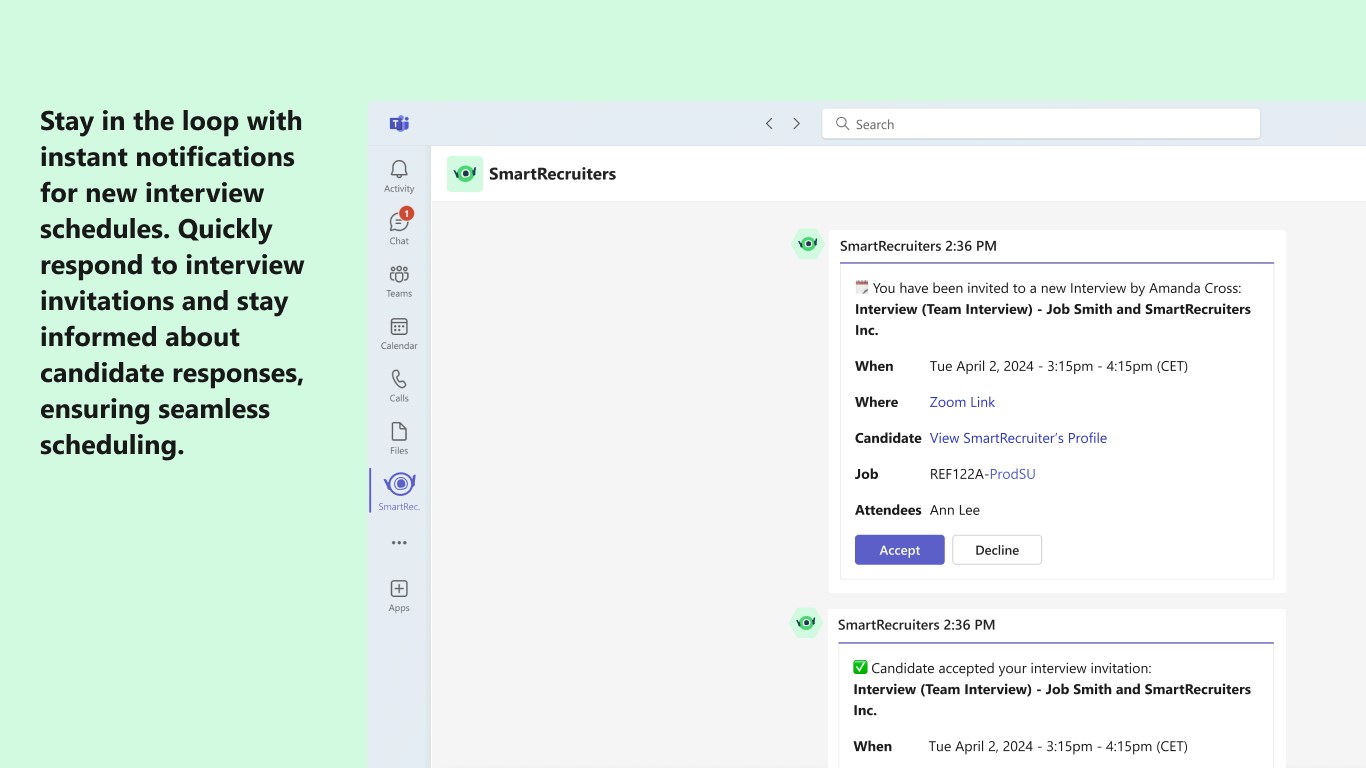The height and width of the screenshot is (768, 1366).
Task: Click SmartRecruiters logo in chat header
Action: click(x=465, y=174)
